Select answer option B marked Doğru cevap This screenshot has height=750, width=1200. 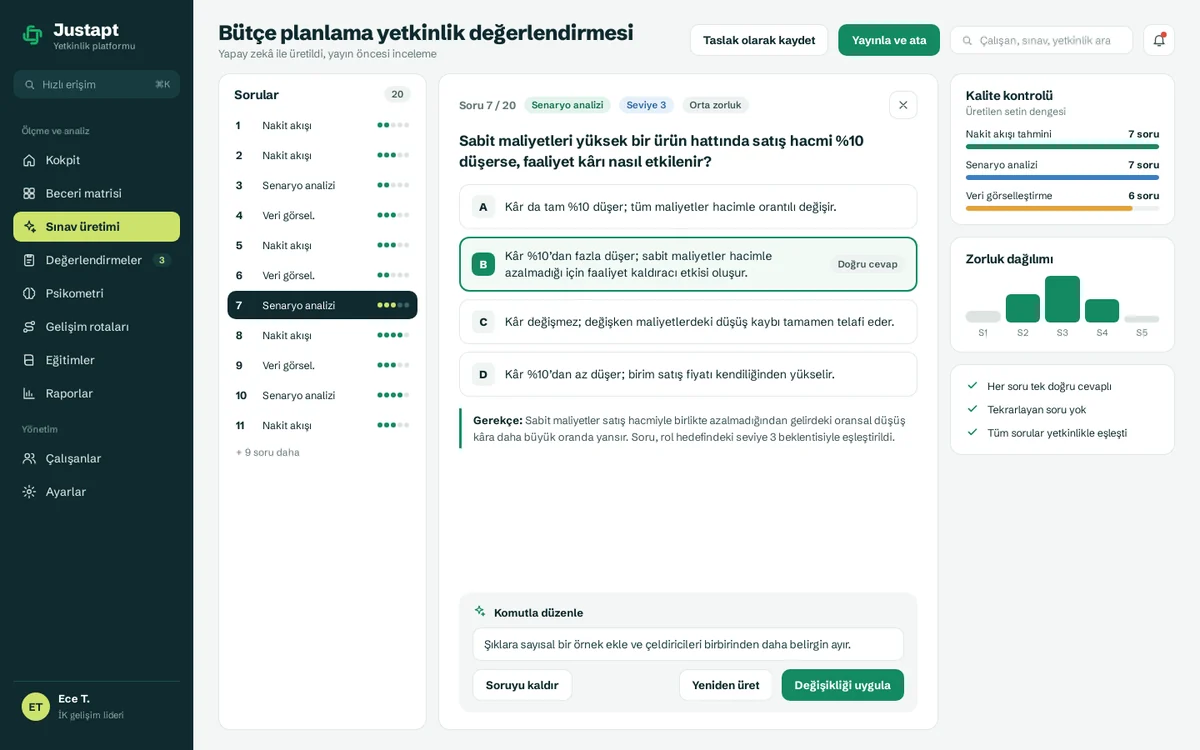[x=688, y=264]
